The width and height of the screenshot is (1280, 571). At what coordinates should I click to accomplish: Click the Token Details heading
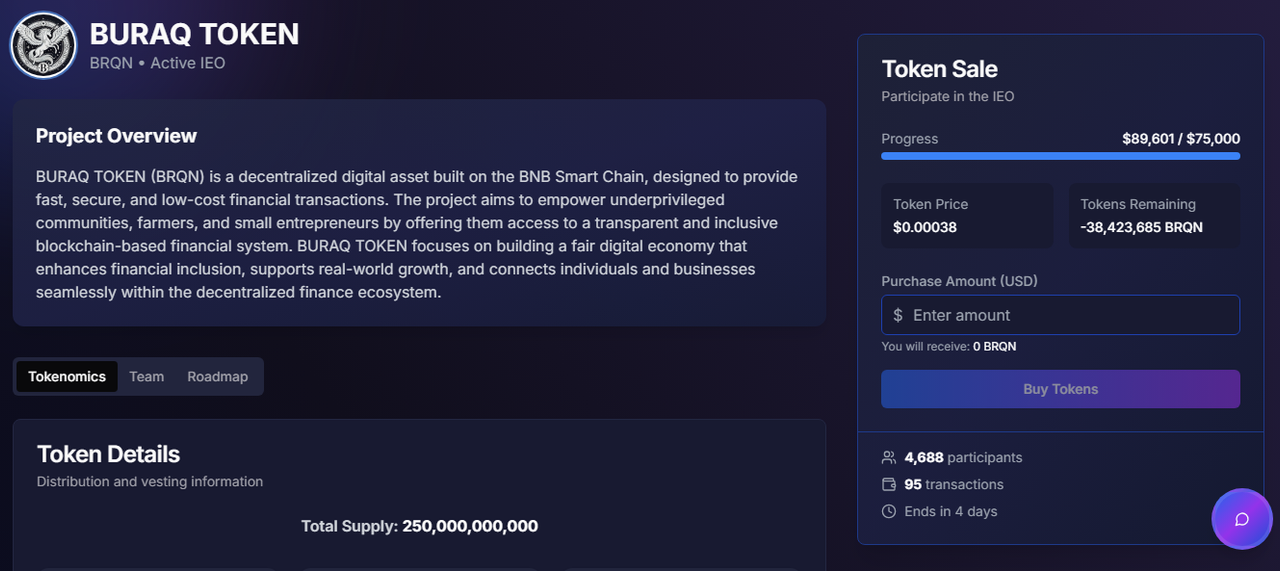pyautogui.click(x=108, y=454)
